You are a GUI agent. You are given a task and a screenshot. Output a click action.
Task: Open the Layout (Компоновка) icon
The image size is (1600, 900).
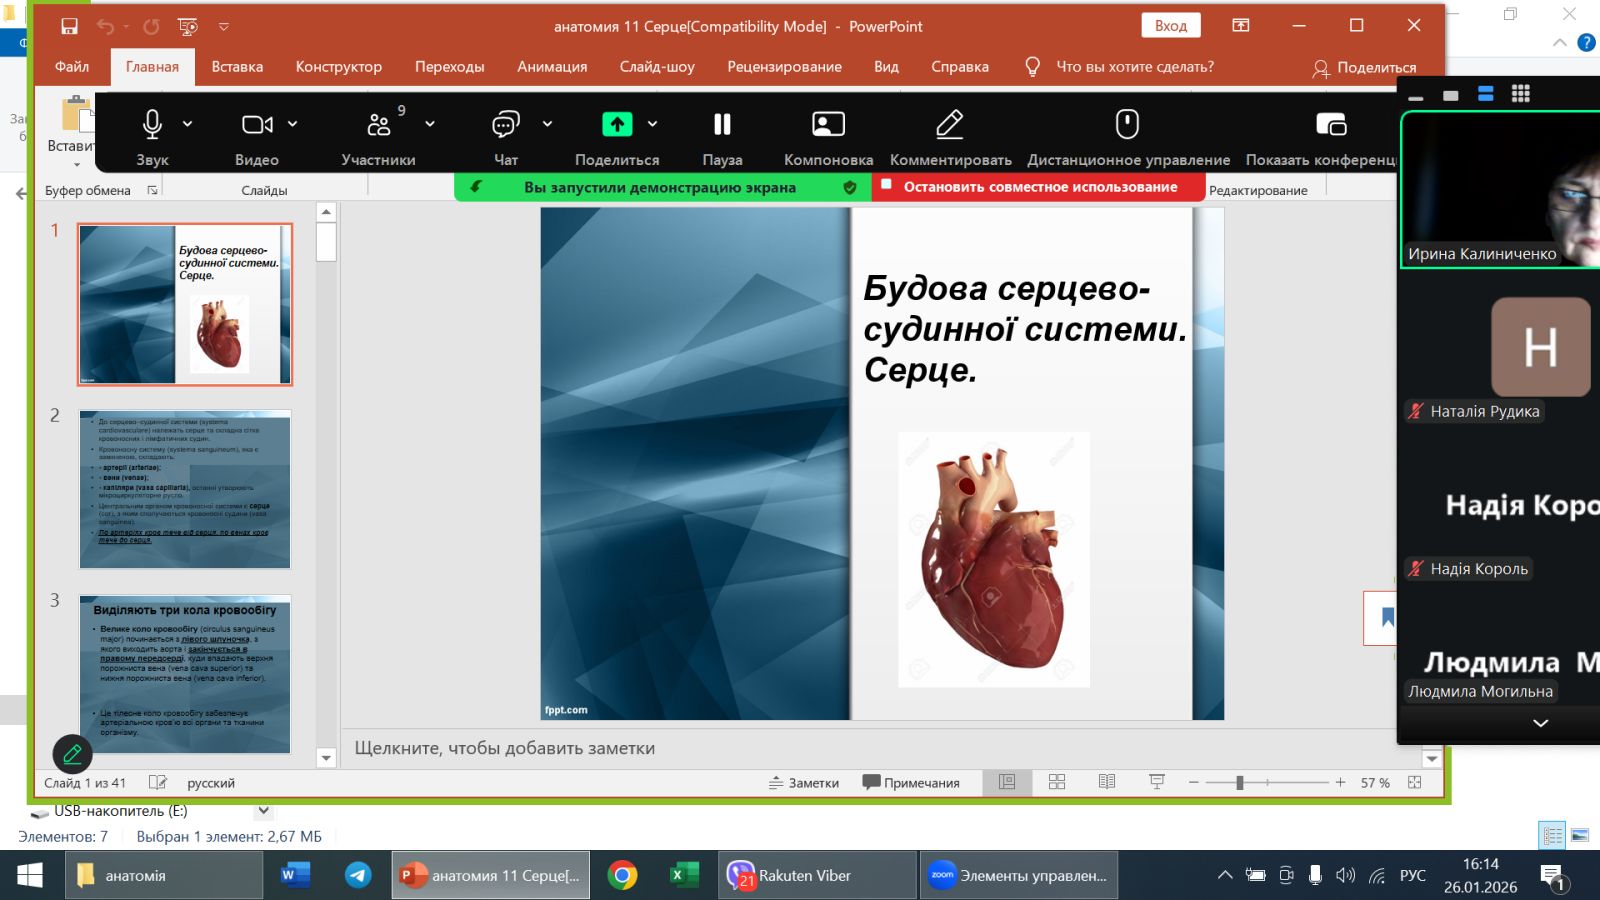[x=828, y=125]
